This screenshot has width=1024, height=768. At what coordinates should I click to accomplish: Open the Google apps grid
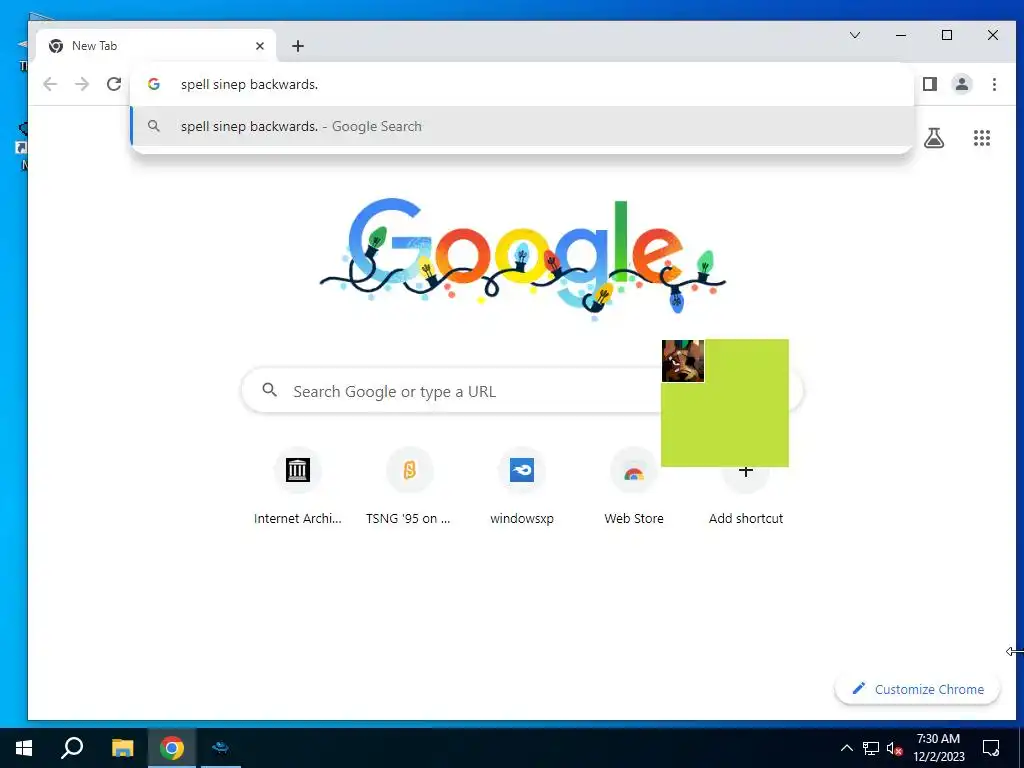(982, 138)
